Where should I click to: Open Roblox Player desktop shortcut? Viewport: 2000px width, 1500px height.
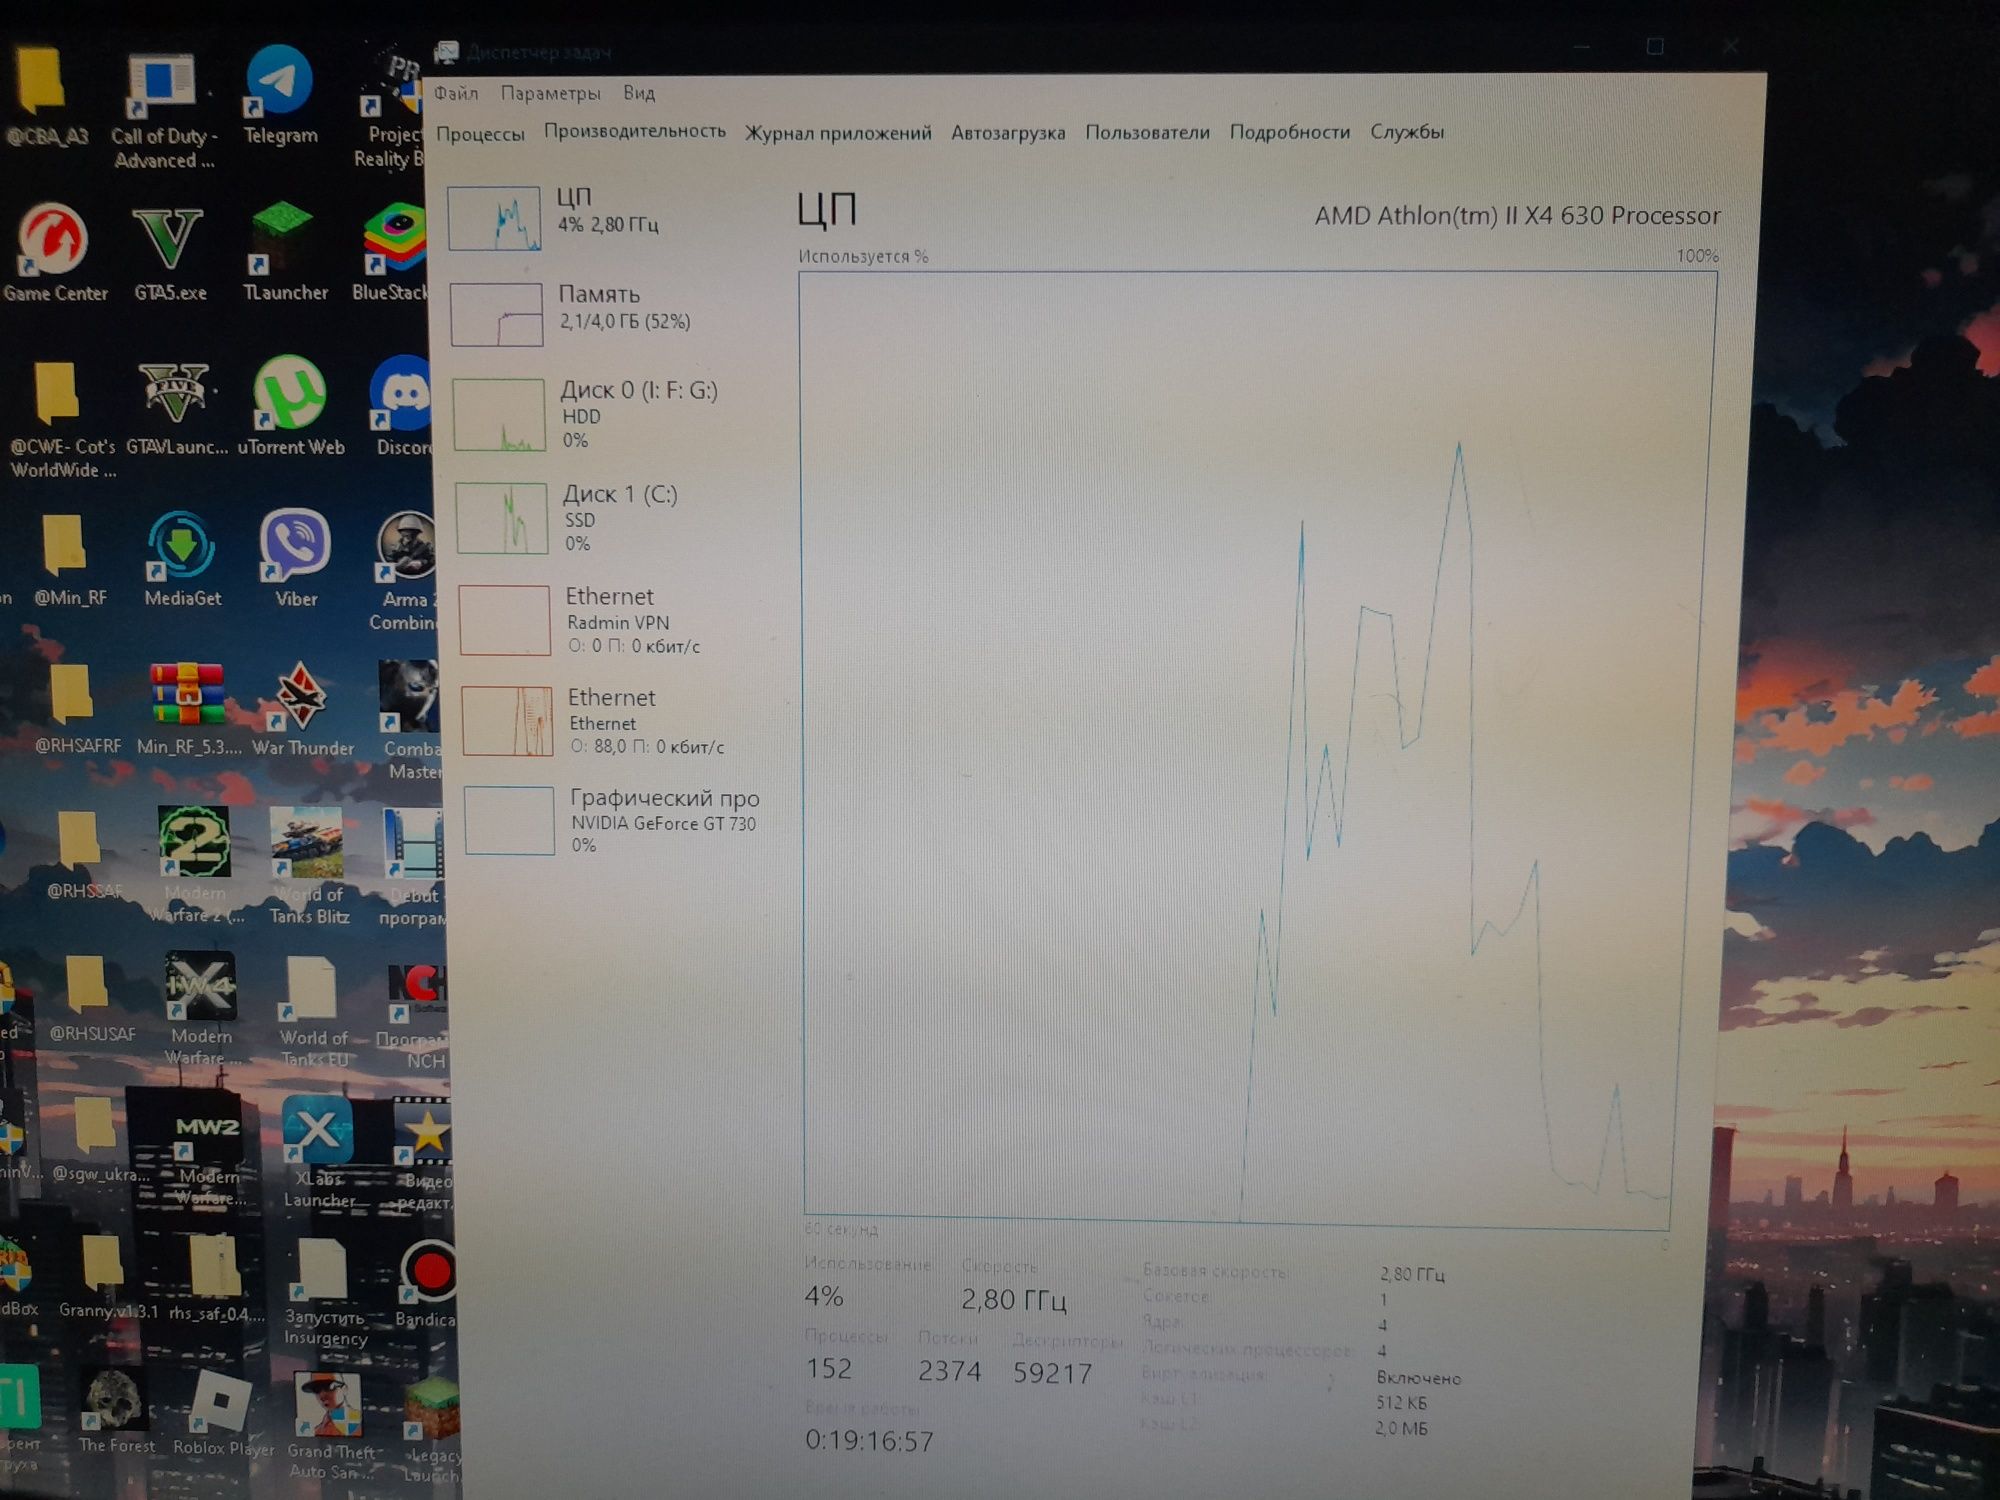pos(223,1412)
